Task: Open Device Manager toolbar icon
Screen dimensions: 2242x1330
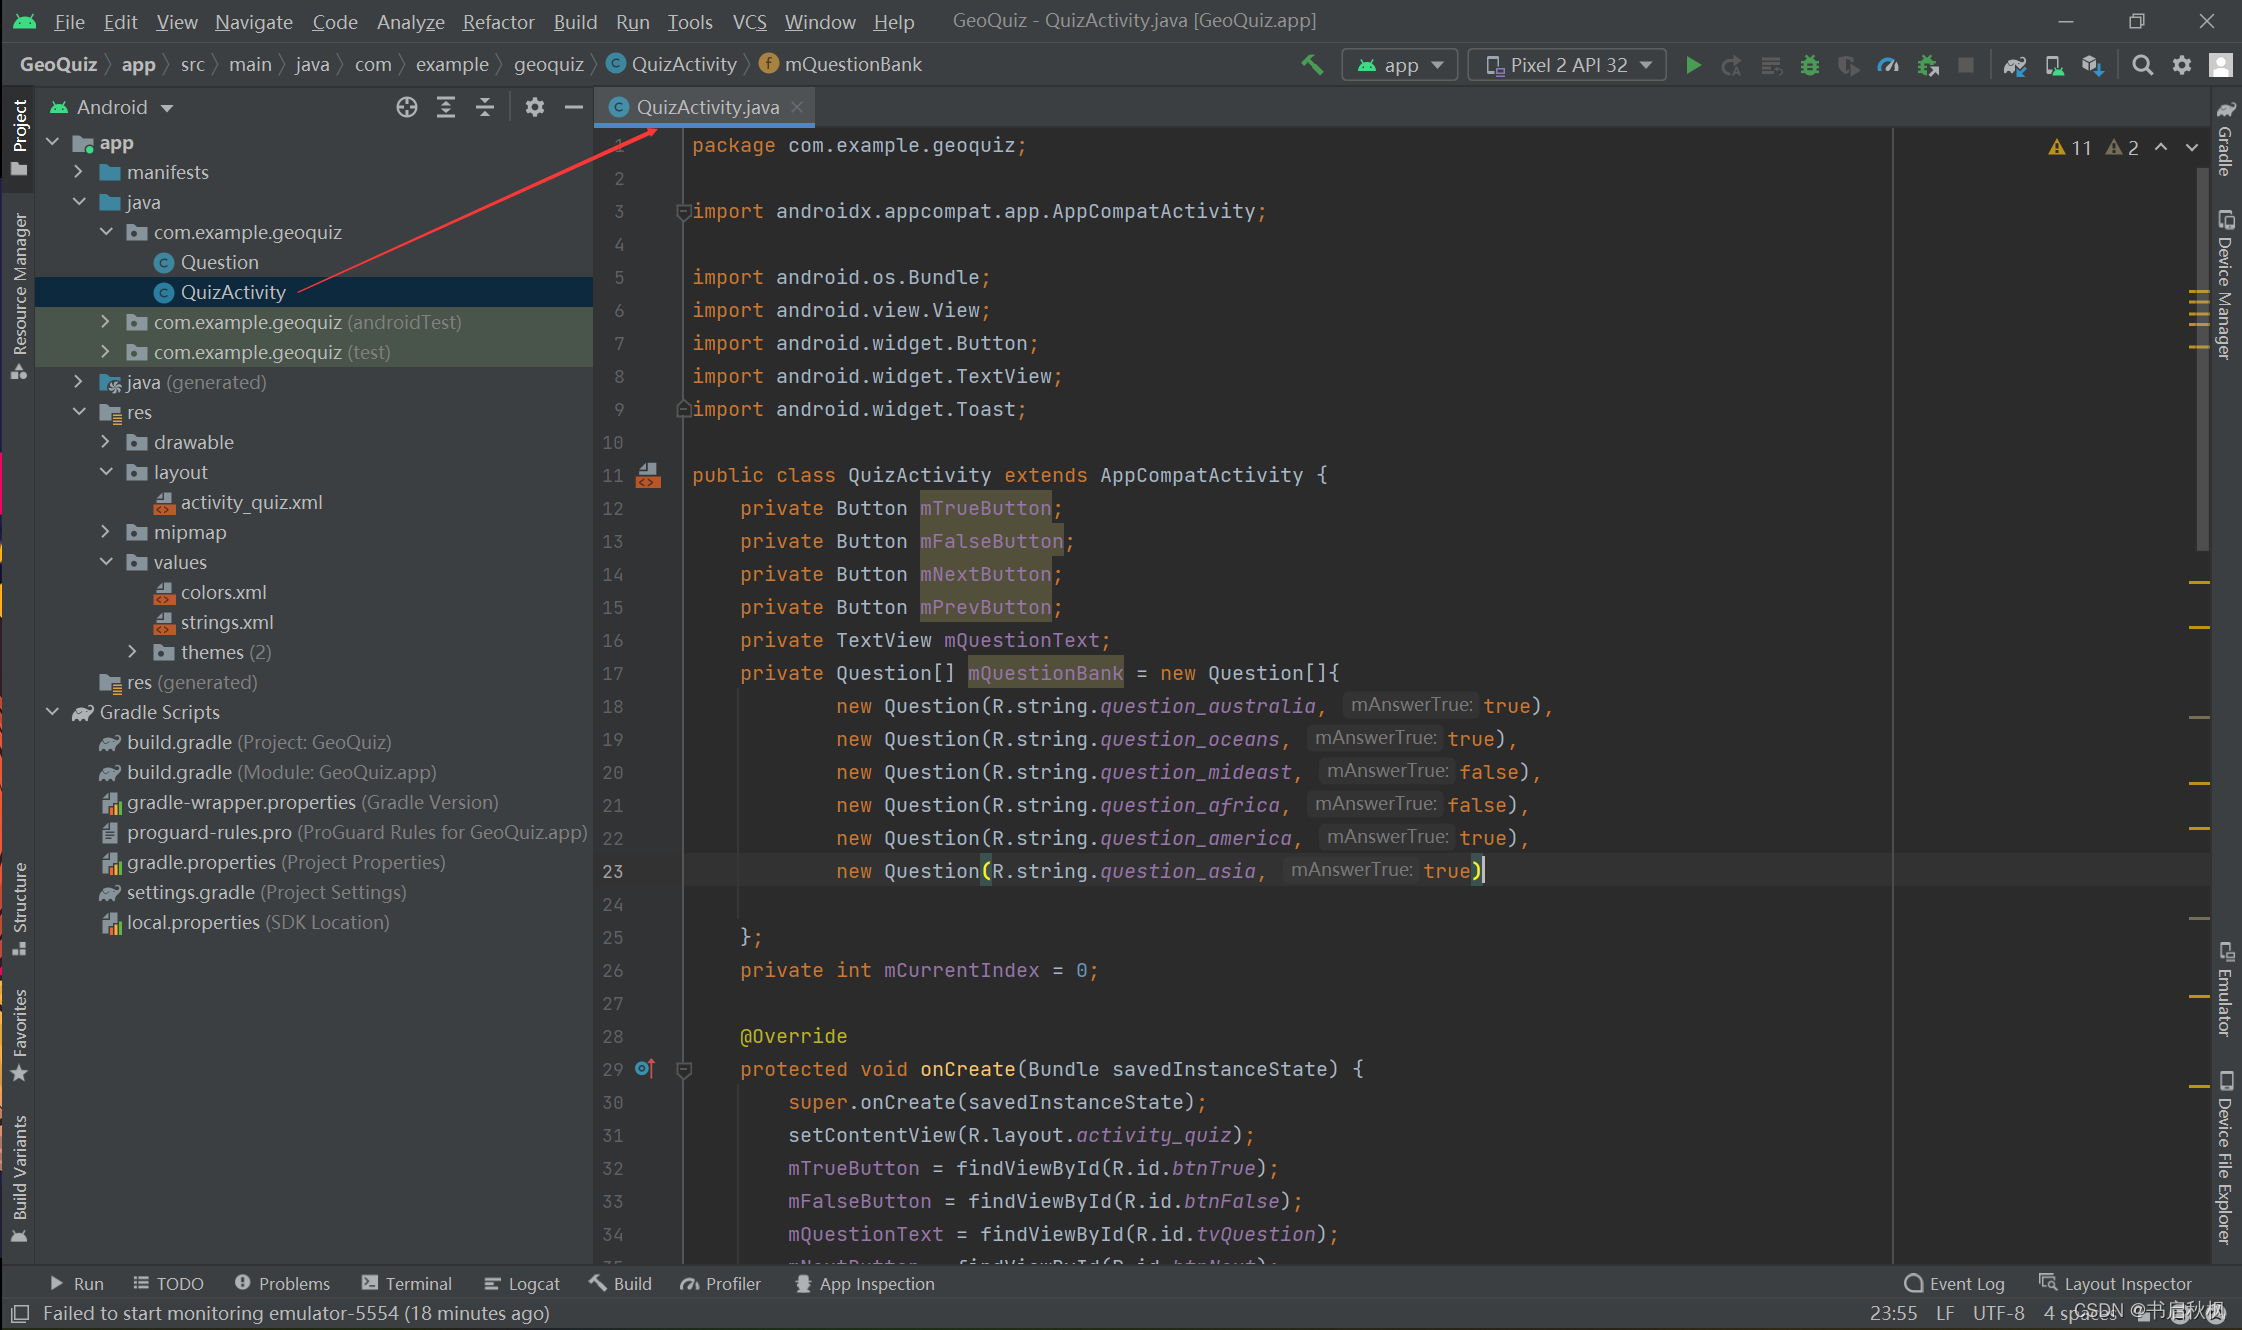Action: pos(2054,65)
